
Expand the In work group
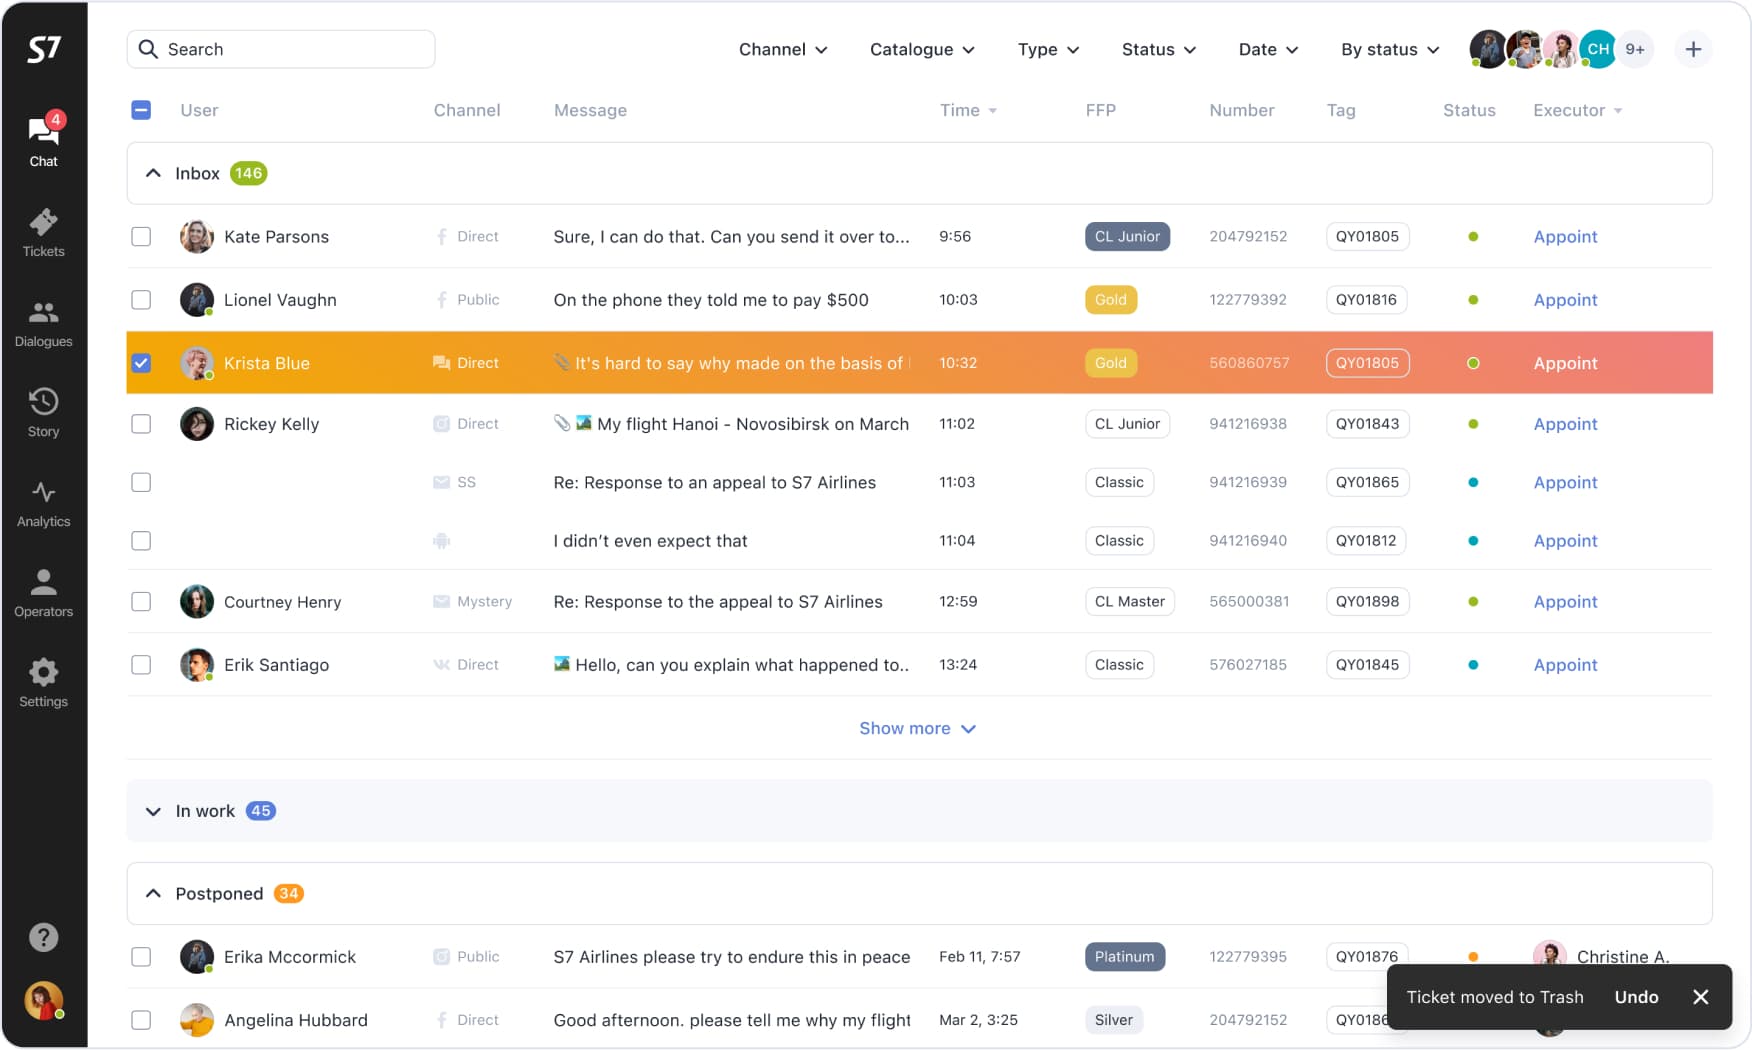153,811
